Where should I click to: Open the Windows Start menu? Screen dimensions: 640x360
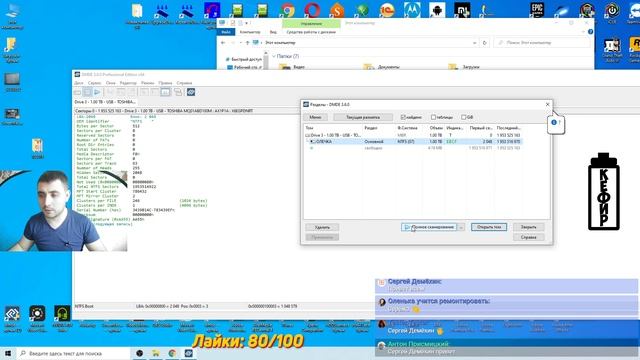pyautogui.click(x=8, y=353)
